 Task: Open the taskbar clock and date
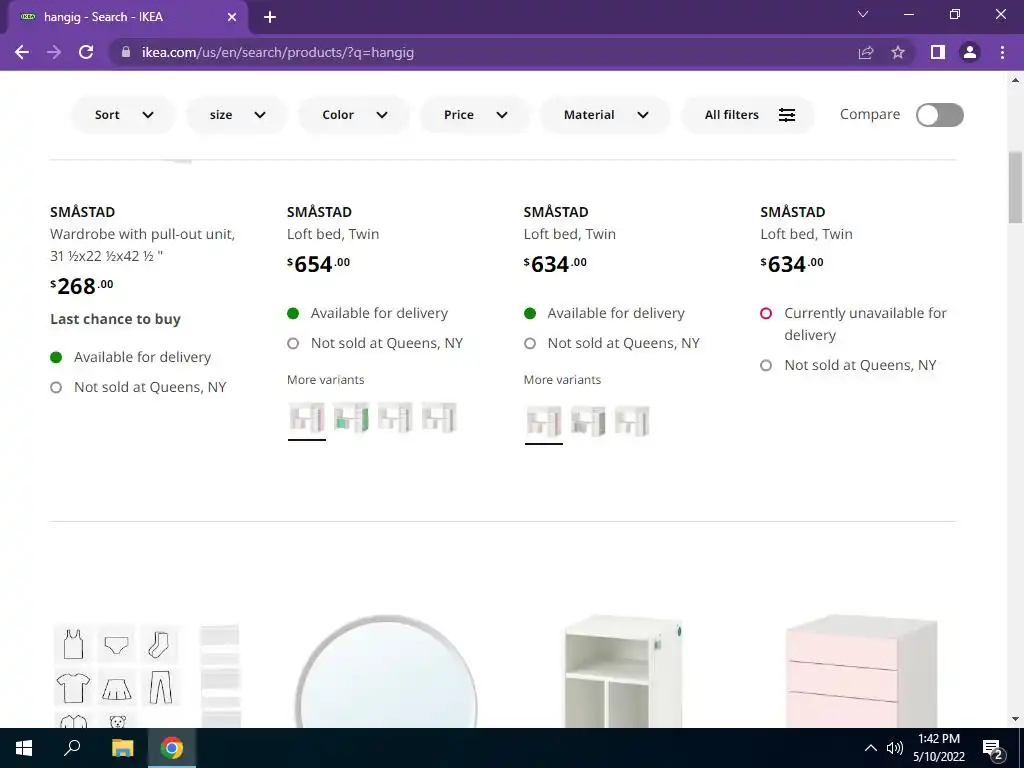pyautogui.click(x=938, y=748)
